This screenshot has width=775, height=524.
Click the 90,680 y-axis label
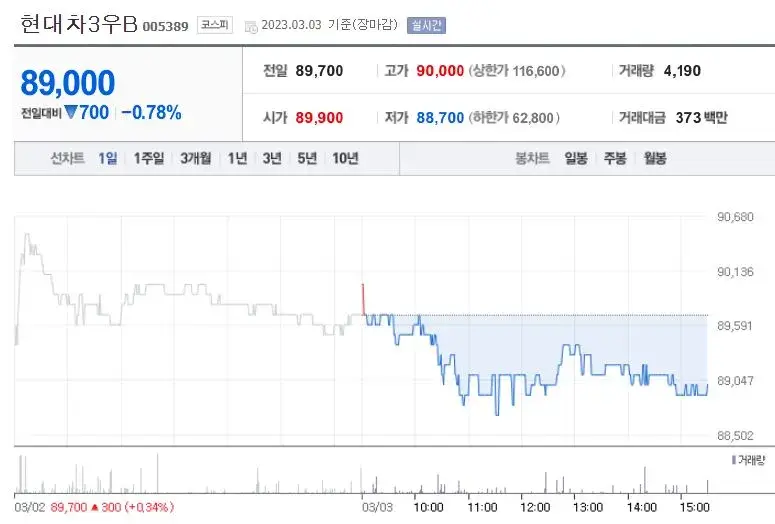[x=735, y=217]
